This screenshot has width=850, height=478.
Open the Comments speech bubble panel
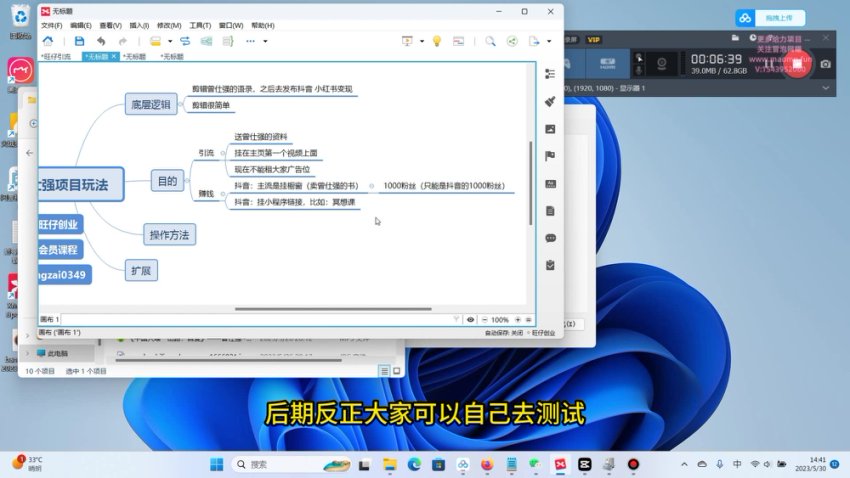[550, 238]
